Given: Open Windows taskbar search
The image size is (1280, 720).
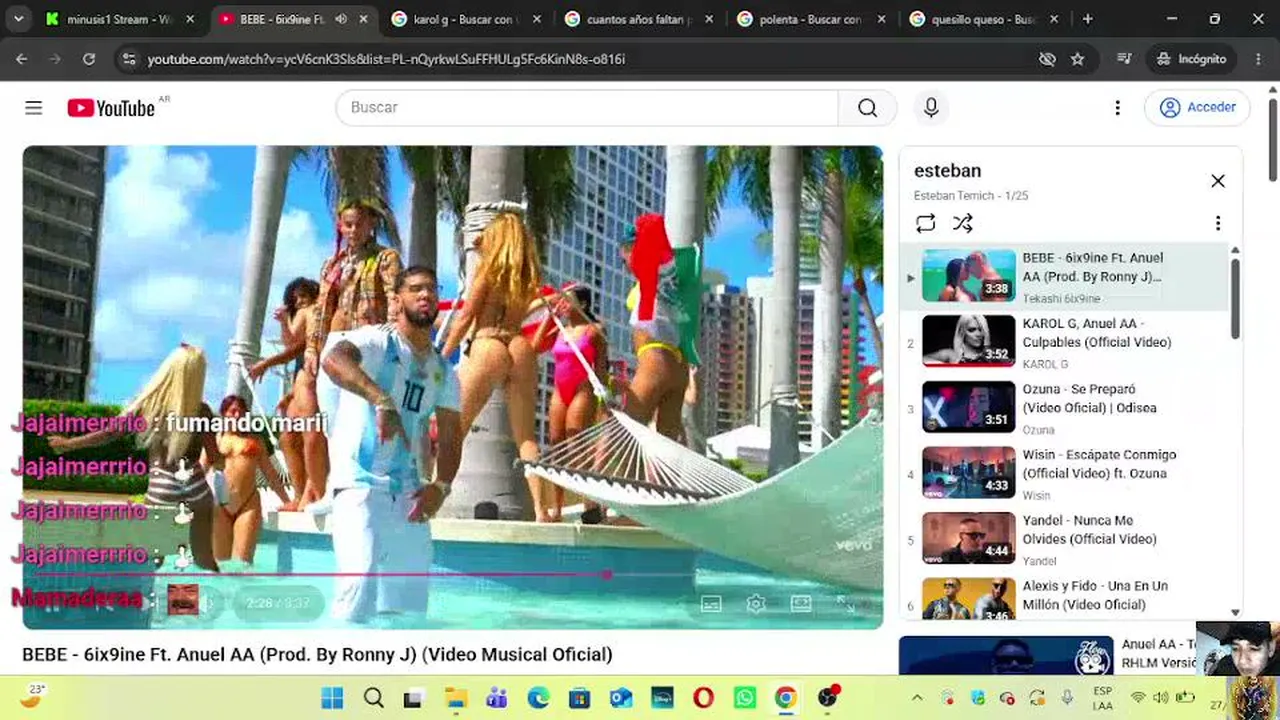Looking at the screenshot, I should tap(373, 698).
